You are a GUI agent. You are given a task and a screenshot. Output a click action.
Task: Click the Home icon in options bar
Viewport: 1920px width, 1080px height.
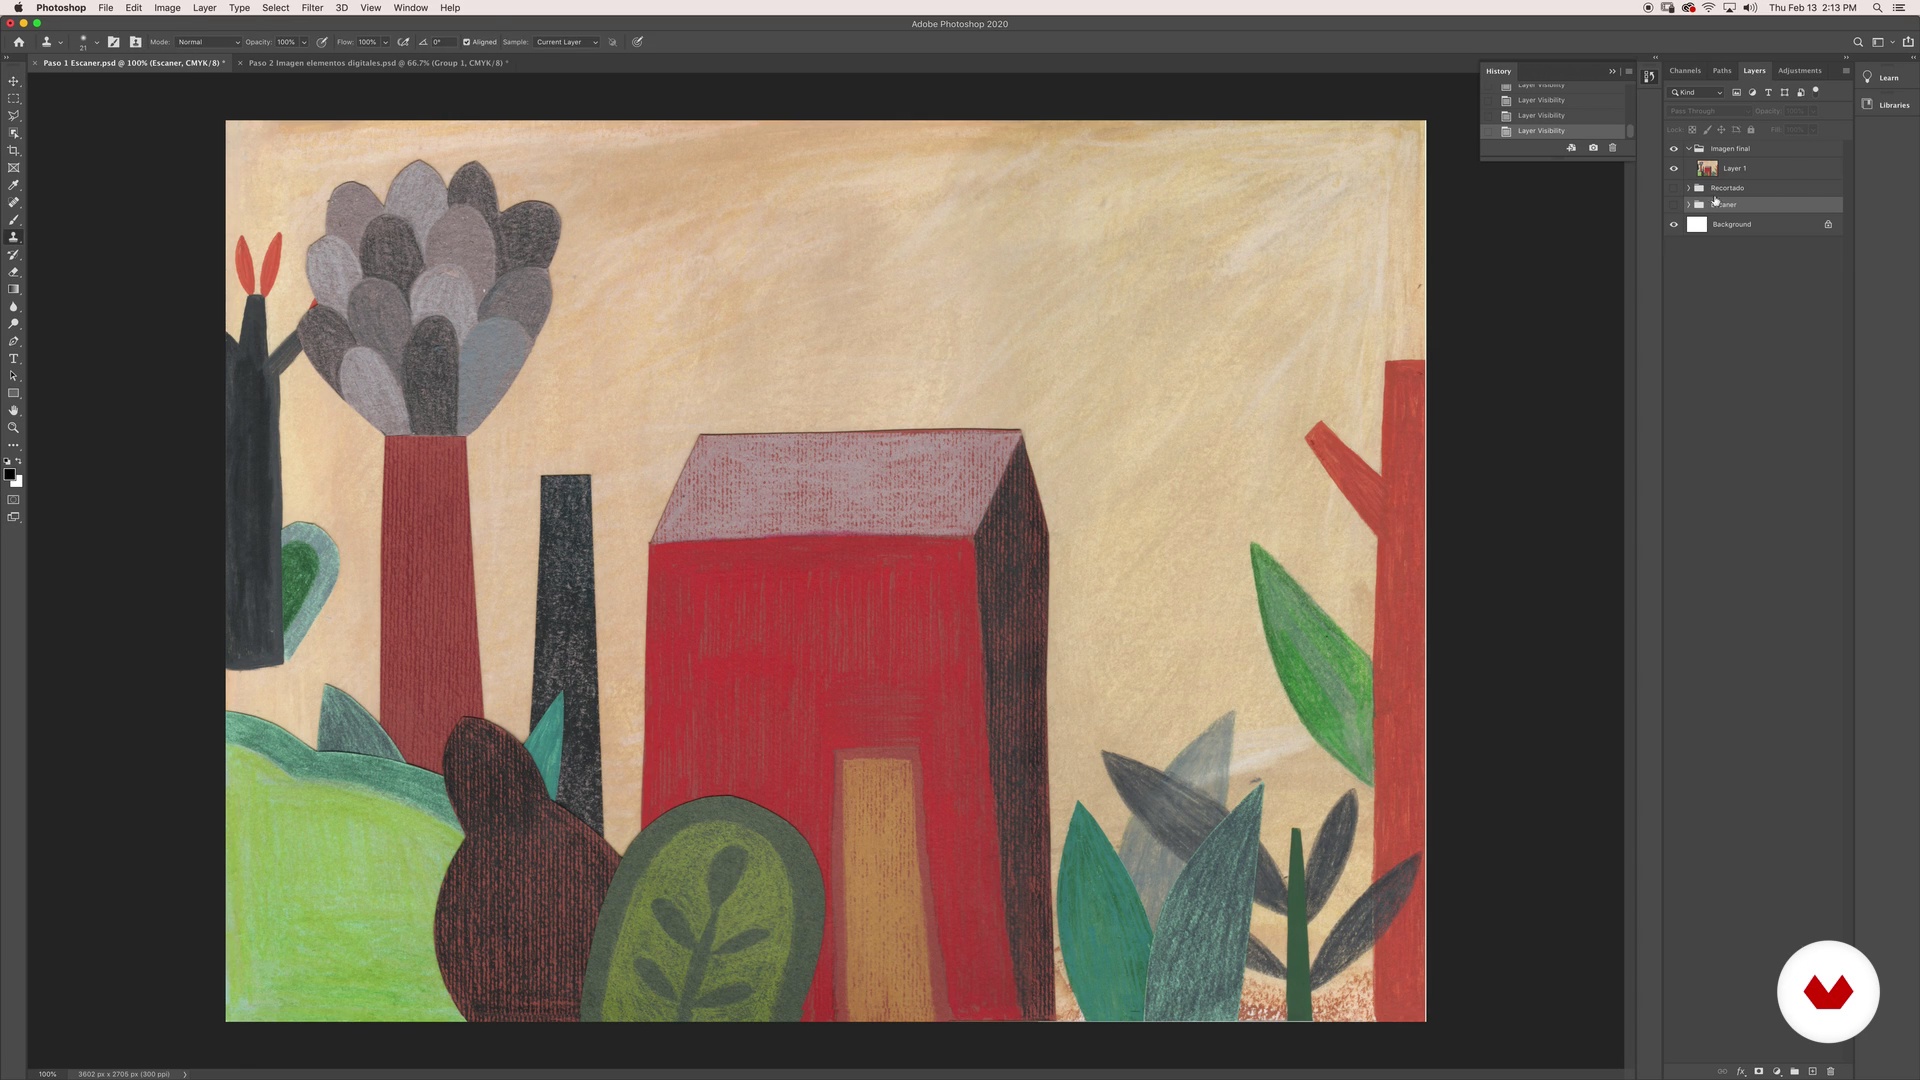19,42
